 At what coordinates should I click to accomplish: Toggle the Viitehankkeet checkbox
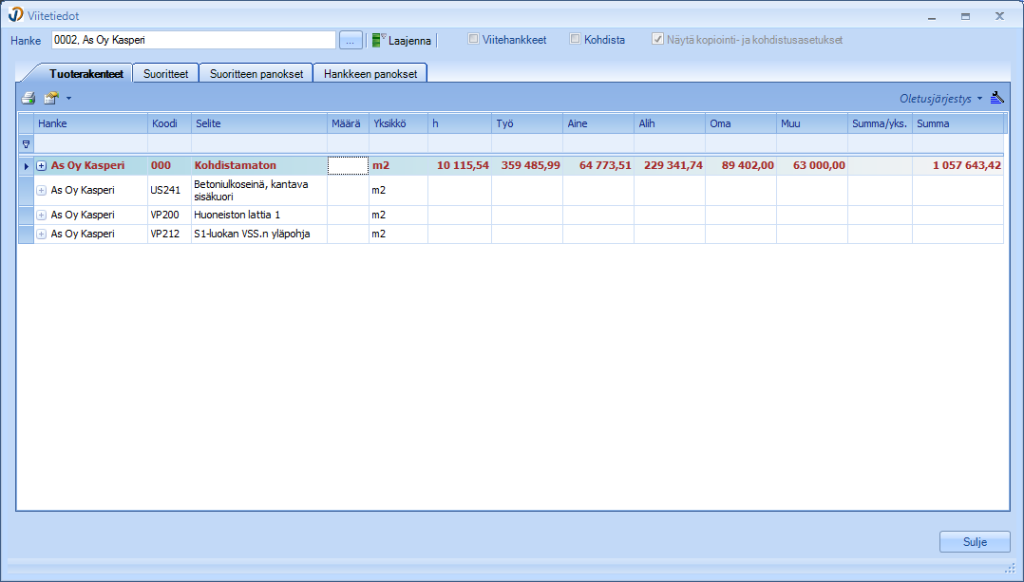(x=474, y=40)
